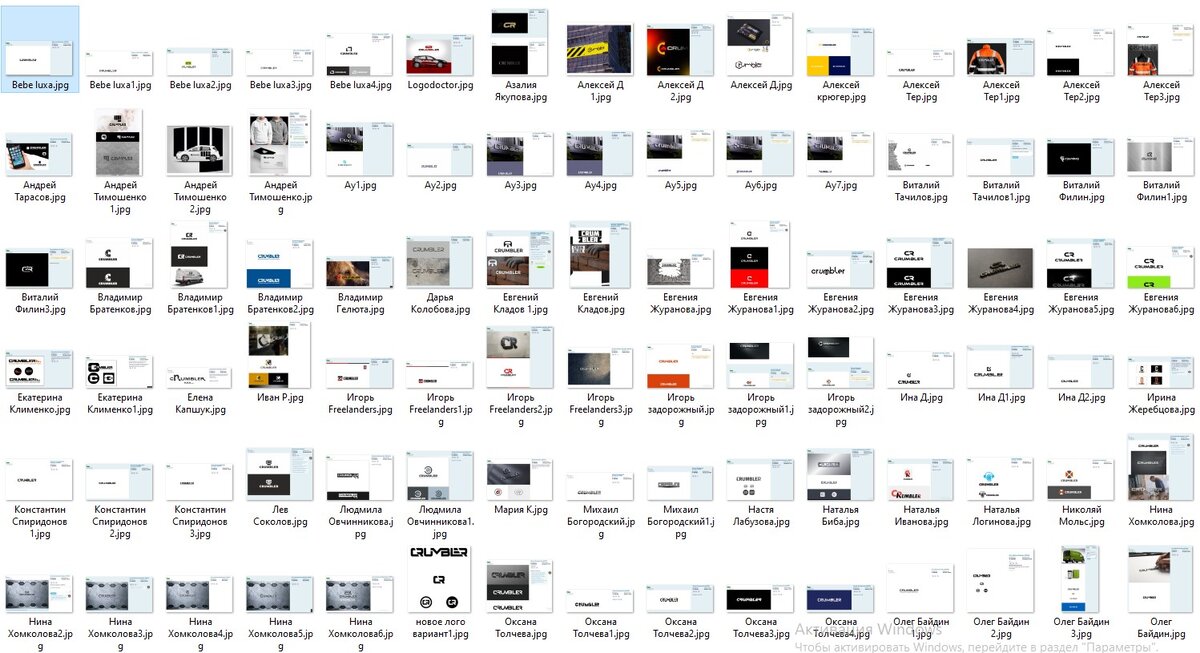
Task: Select the Алексей крюгер.jpg thumbnail
Action: (x=841, y=54)
